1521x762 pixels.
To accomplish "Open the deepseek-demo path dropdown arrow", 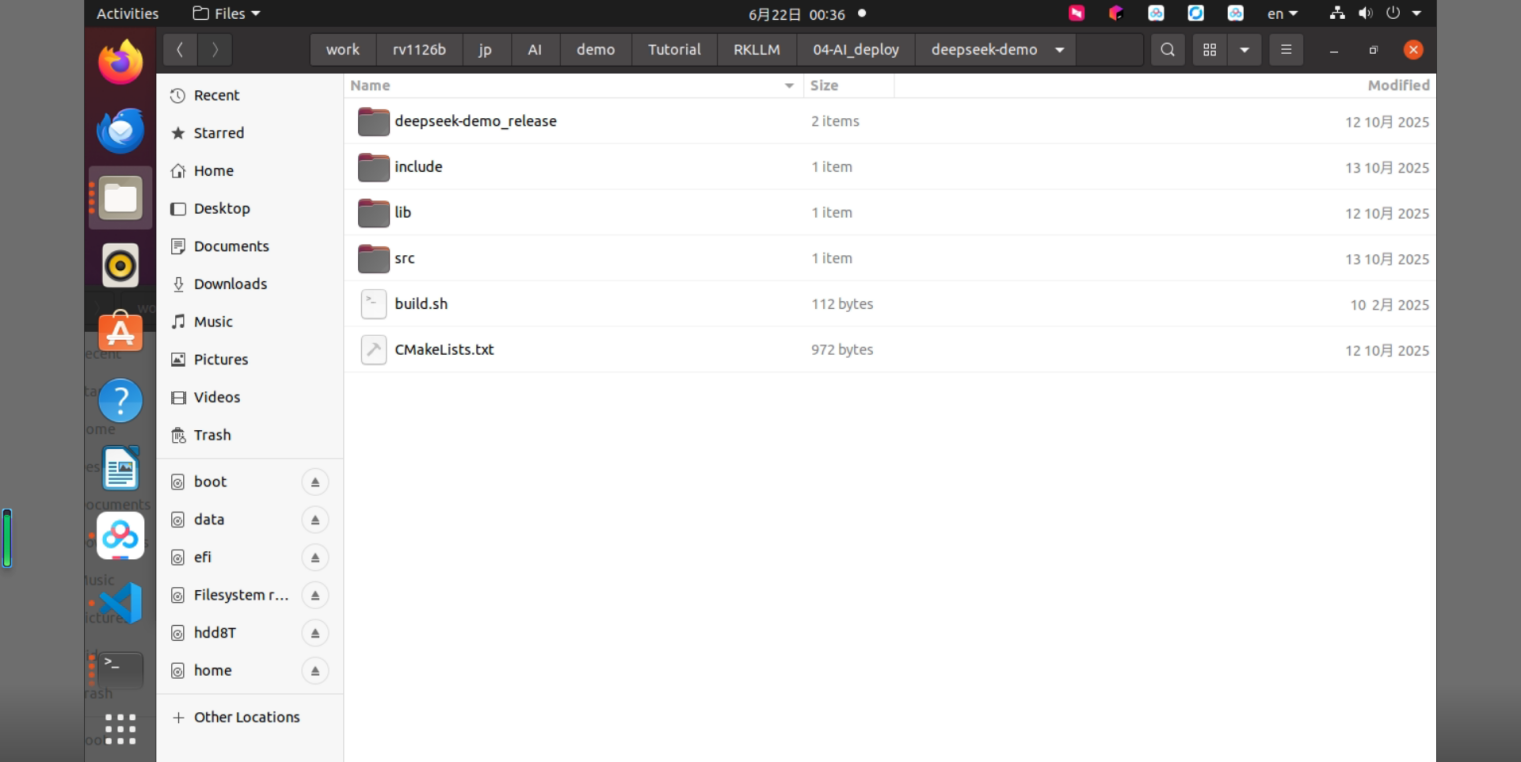I will 1059,50.
